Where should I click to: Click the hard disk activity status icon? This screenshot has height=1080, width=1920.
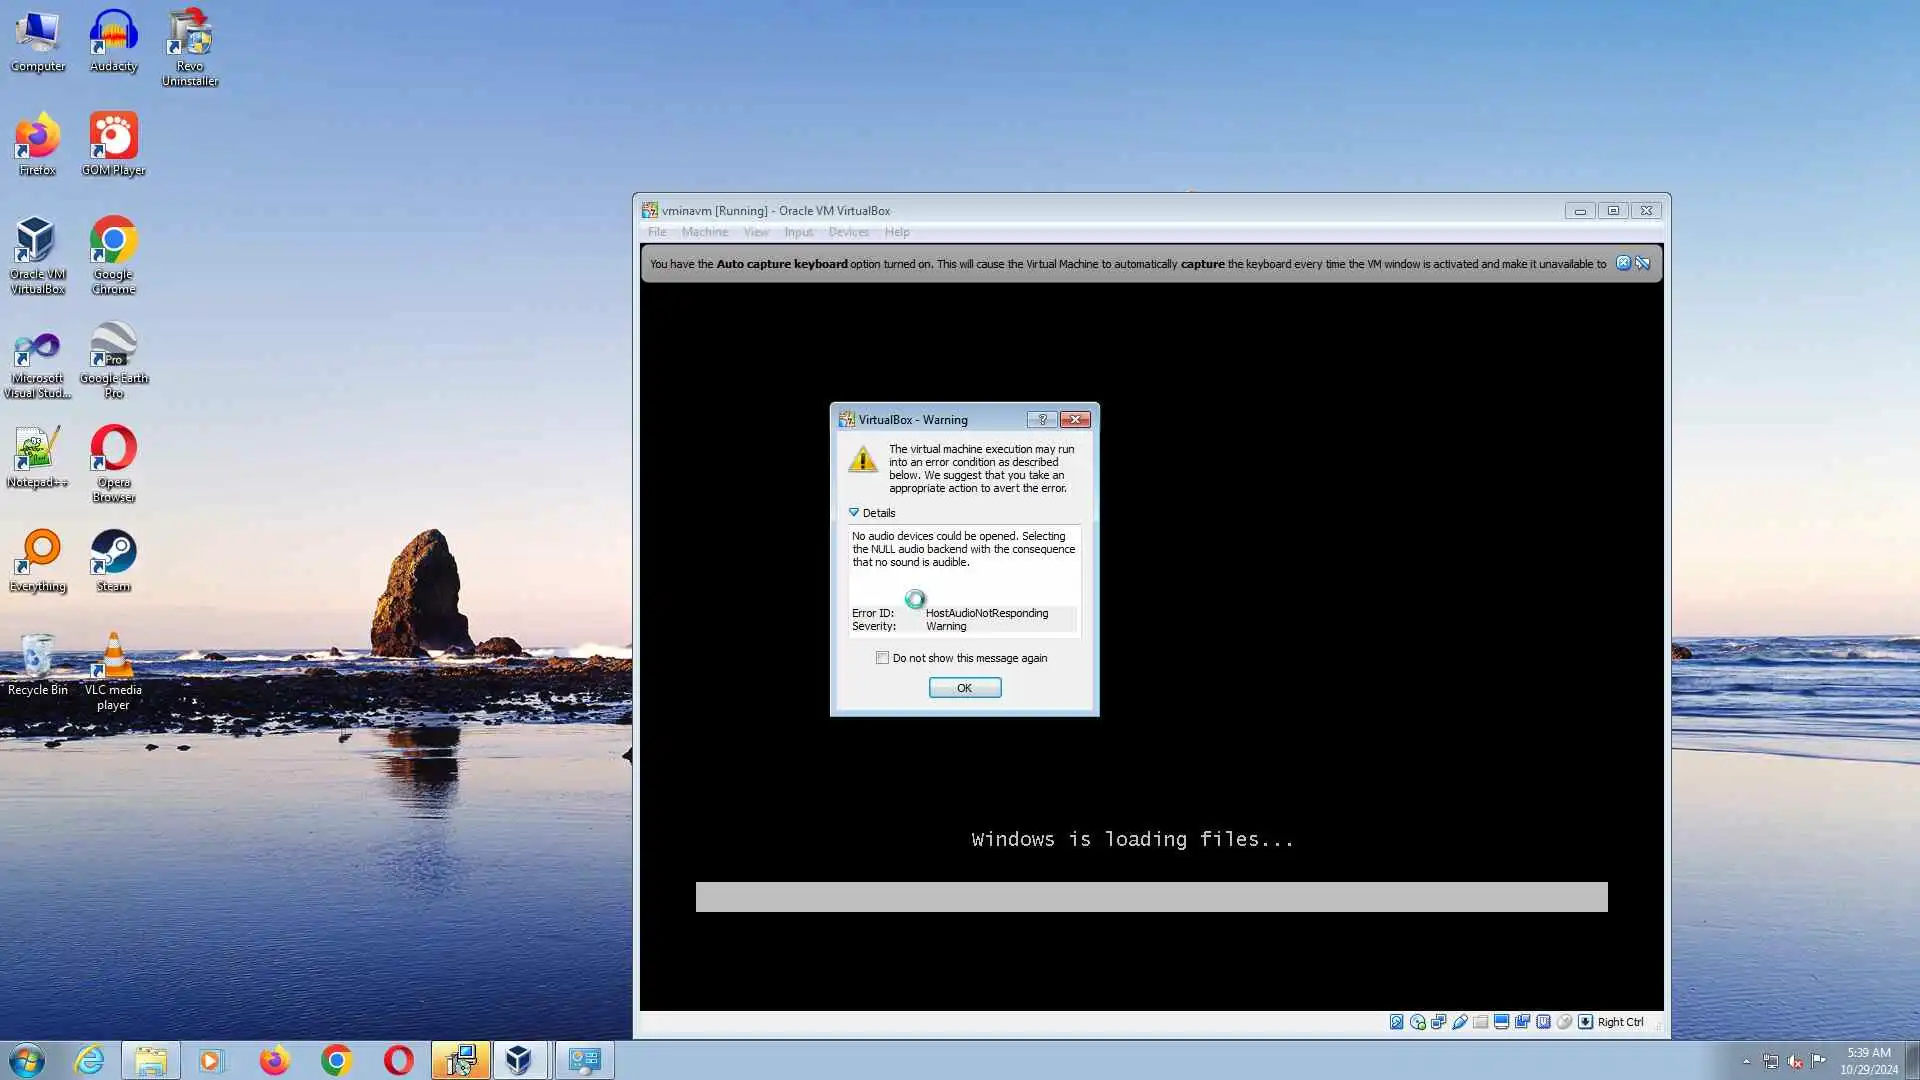pos(1396,1022)
